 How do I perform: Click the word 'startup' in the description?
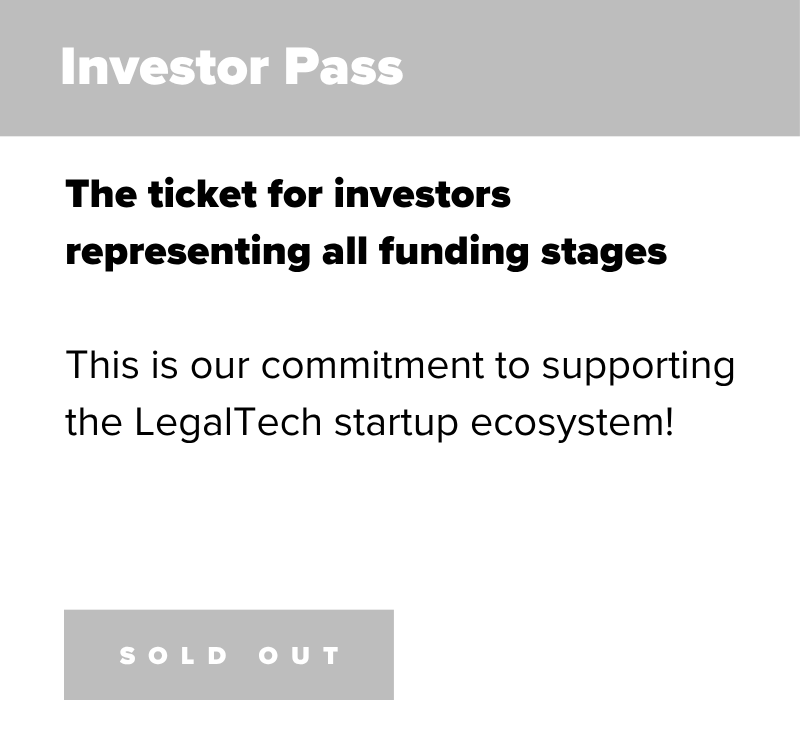pos(396,424)
